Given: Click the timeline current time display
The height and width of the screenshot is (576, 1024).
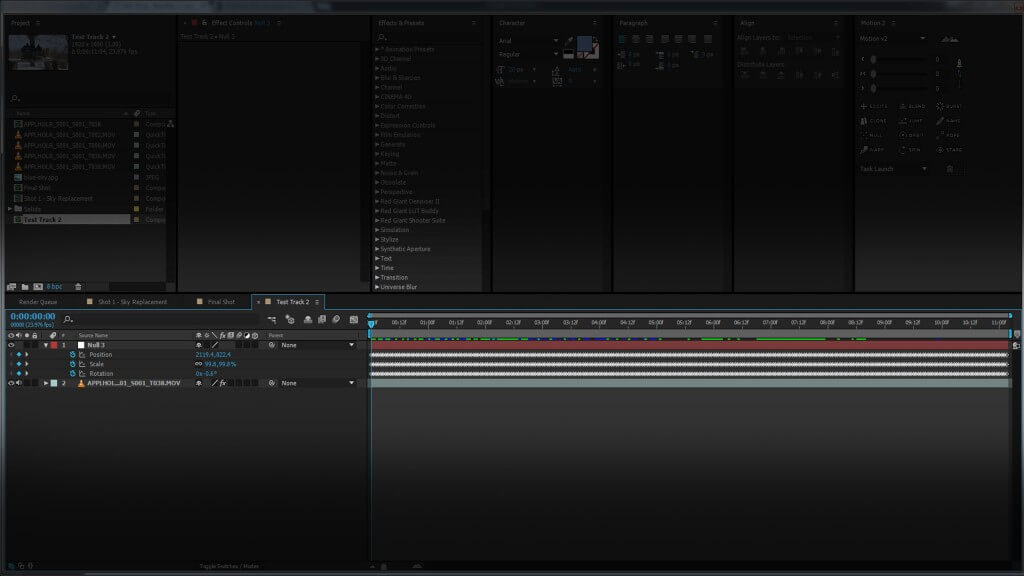Looking at the screenshot, I should [x=33, y=316].
